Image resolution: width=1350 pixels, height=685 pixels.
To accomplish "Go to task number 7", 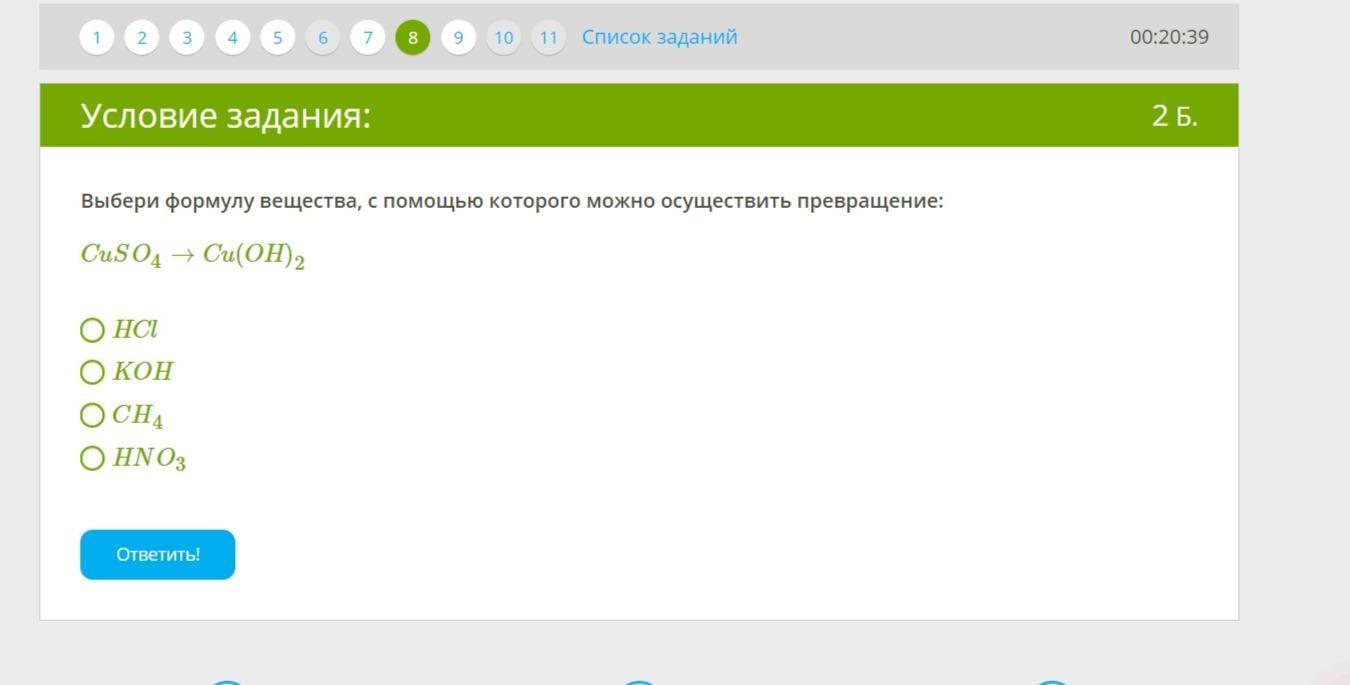I will [368, 38].
